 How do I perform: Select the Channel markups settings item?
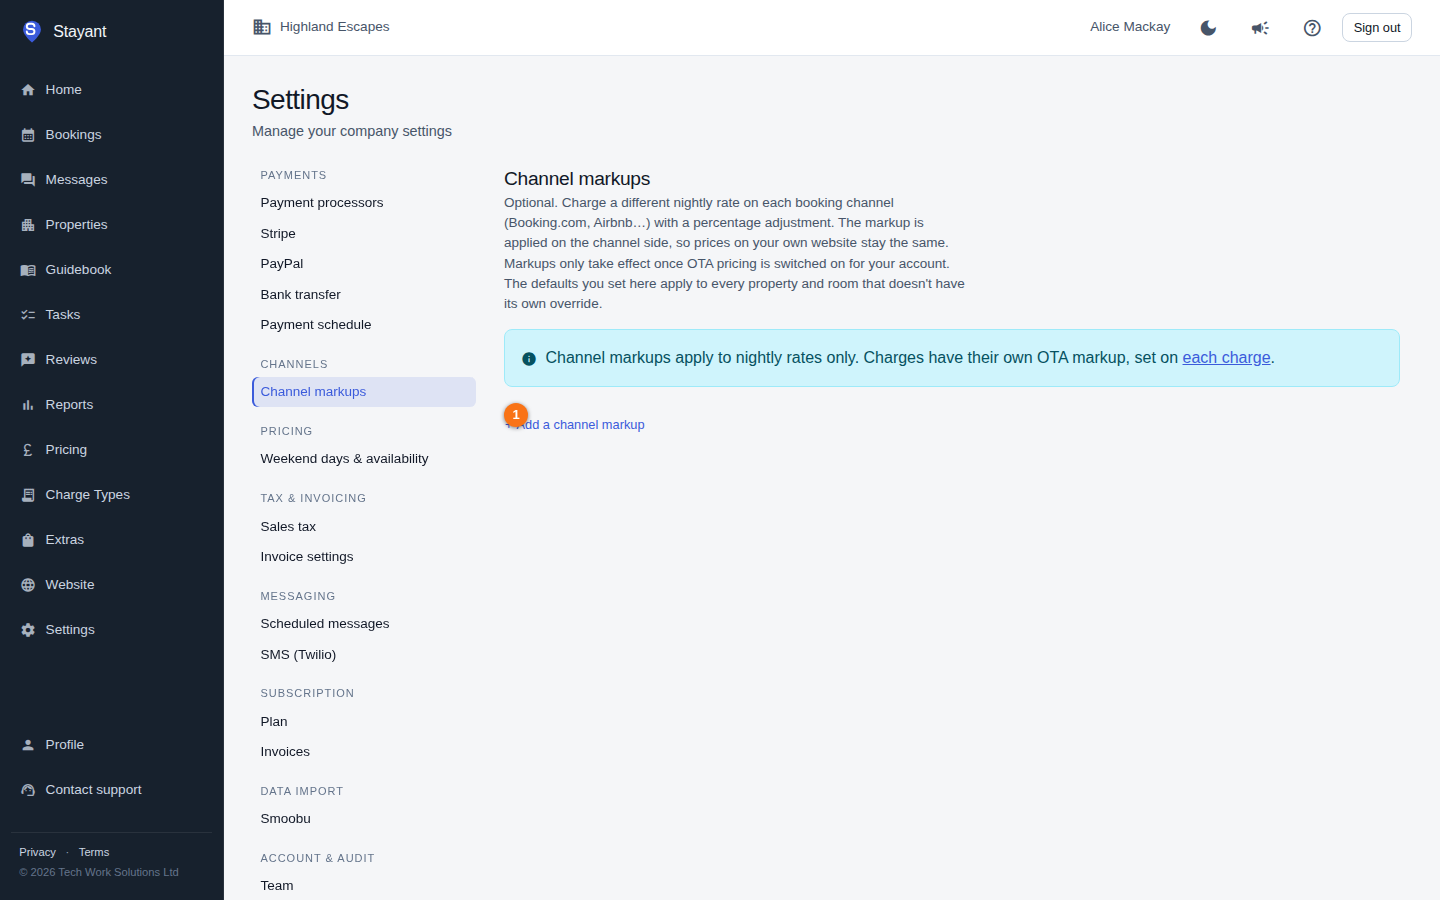pyautogui.click(x=364, y=392)
